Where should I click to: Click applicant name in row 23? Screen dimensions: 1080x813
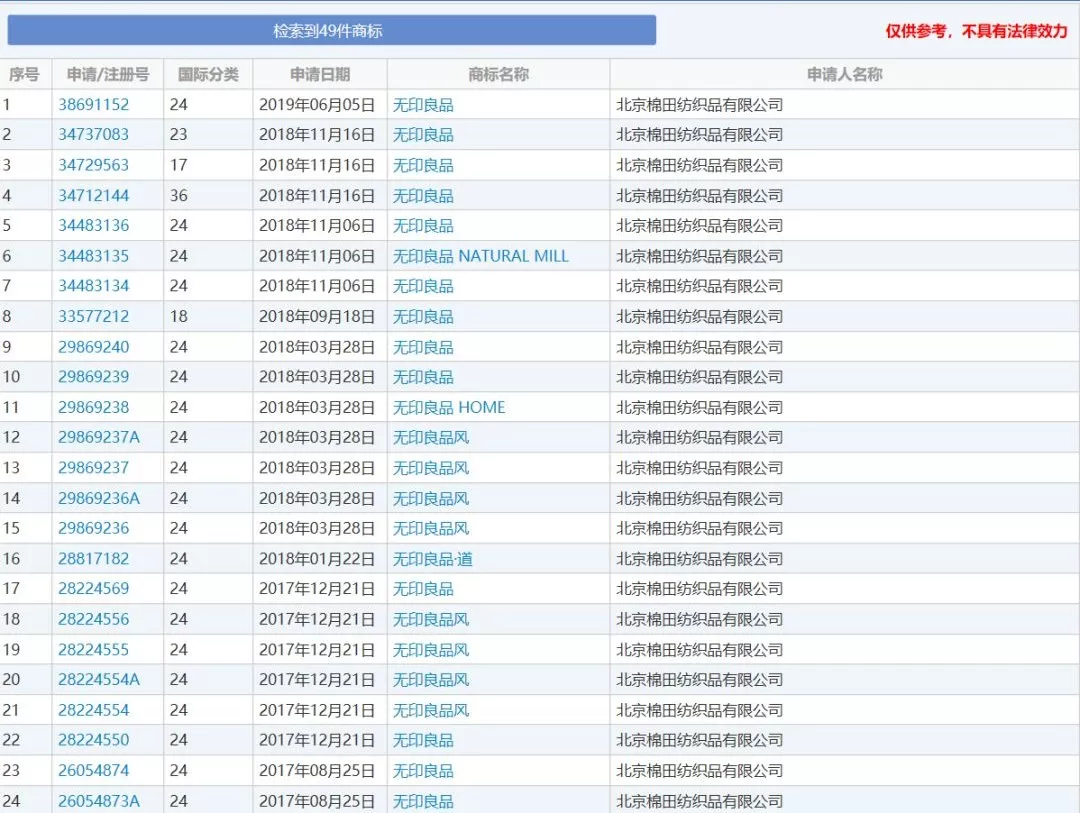(x=700, y=770)
